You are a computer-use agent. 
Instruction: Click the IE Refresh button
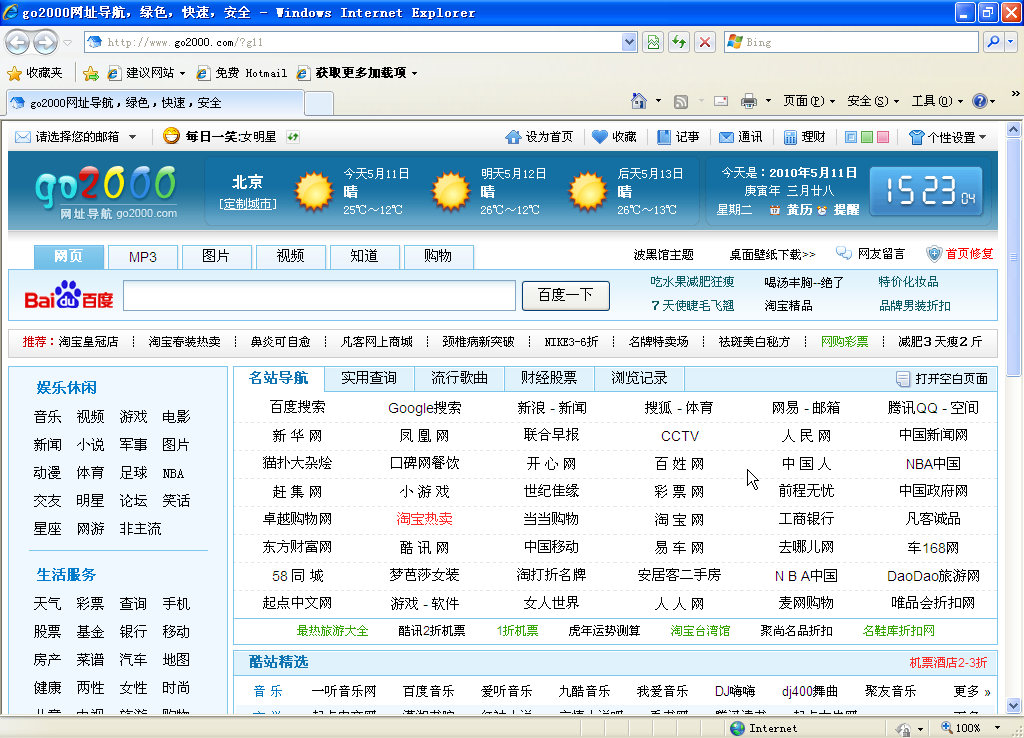pos(680,42)
